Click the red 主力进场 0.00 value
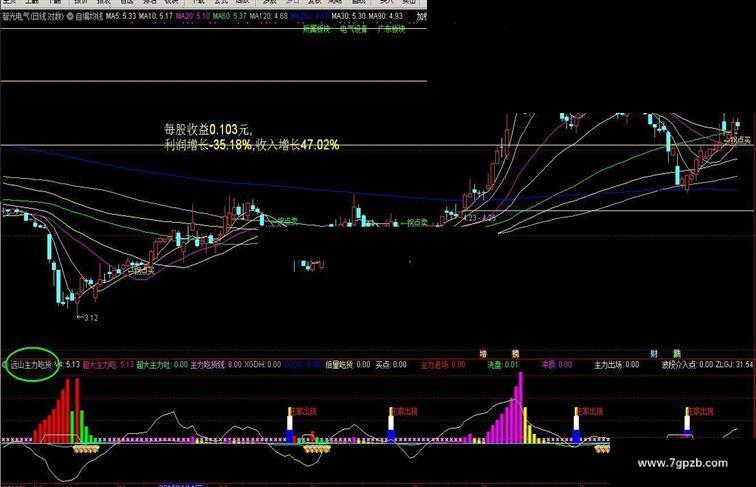The width and height of the screenshot is (756, 487). tap(443, 365)
